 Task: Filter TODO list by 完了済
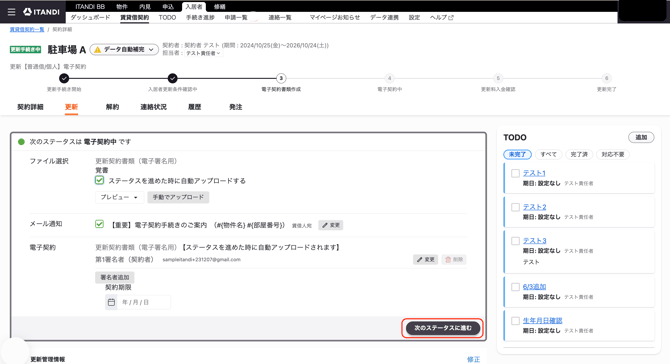pyautogui.click(x=579, y=154)
